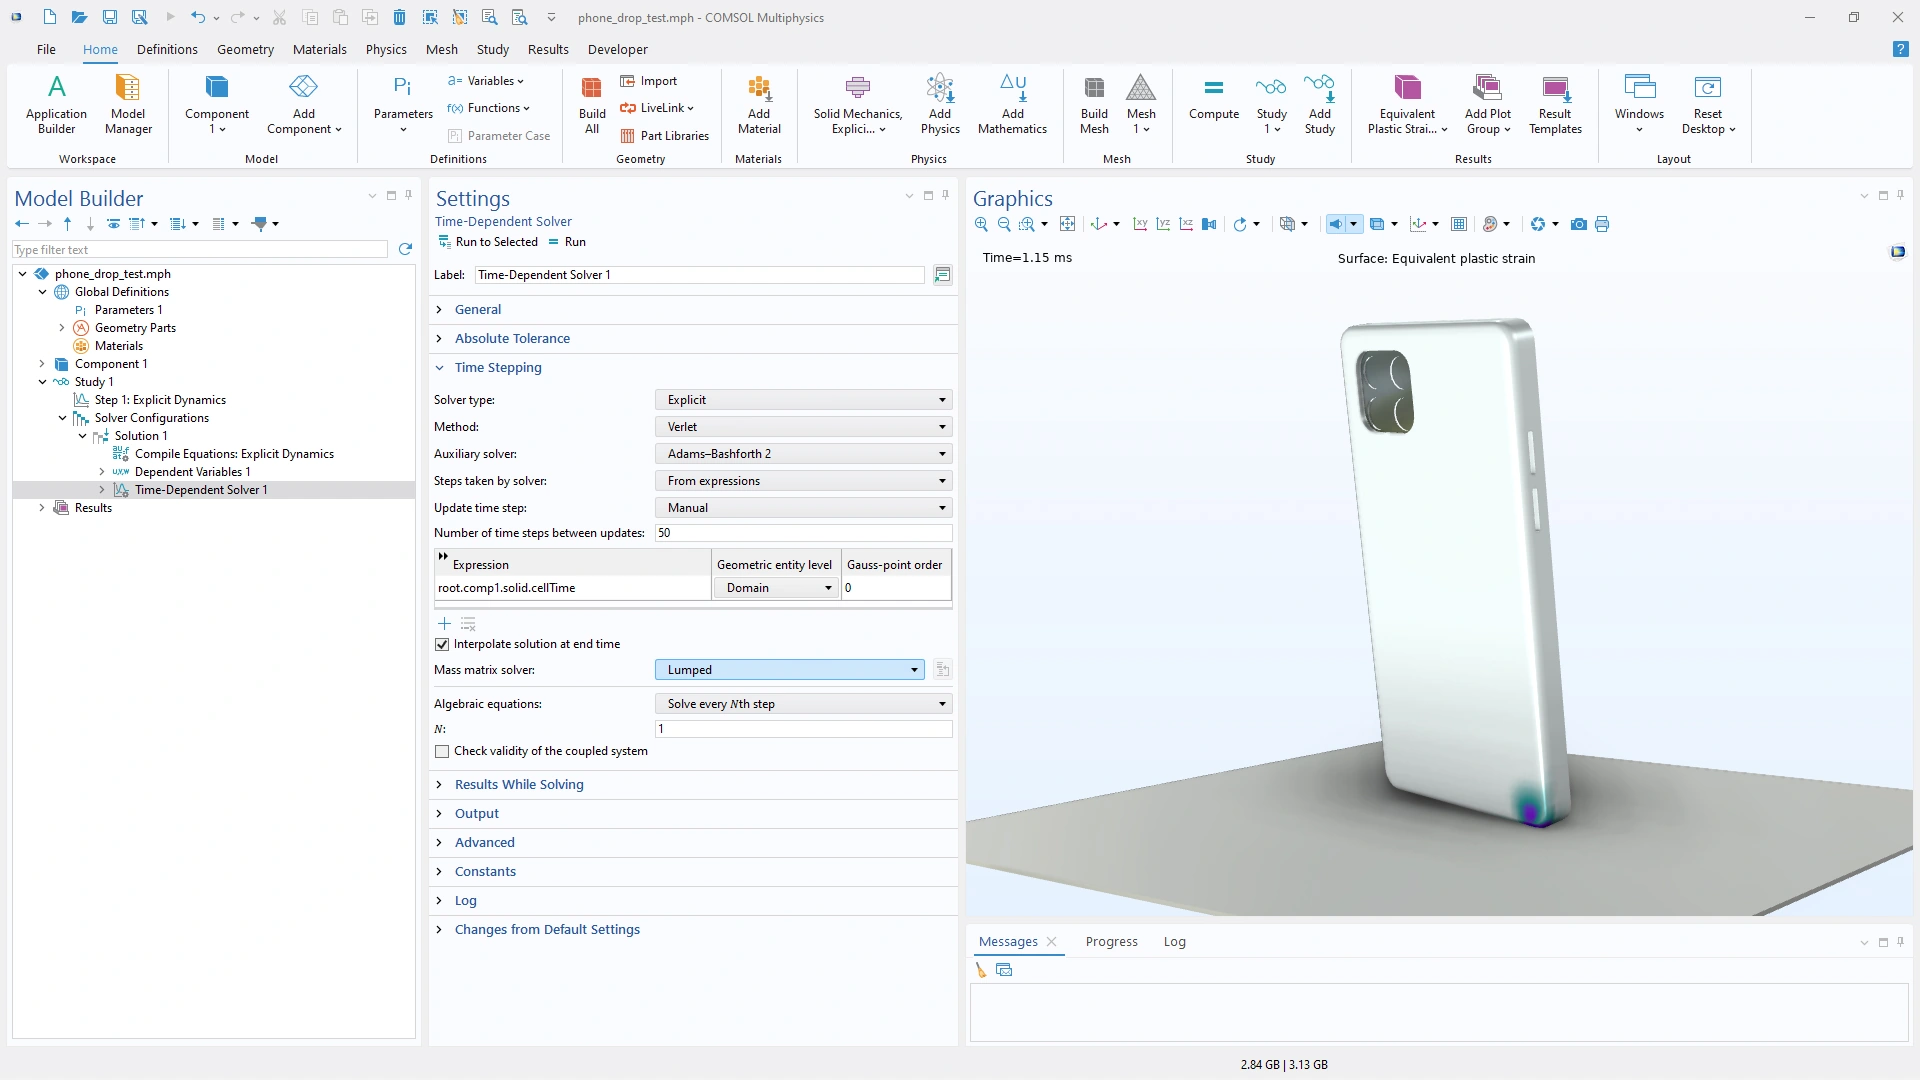Image resolution: width=1920 pixels, height=1080 pixels.
Task: Expand the Results While Solving section
Action: tap(518, 784)
